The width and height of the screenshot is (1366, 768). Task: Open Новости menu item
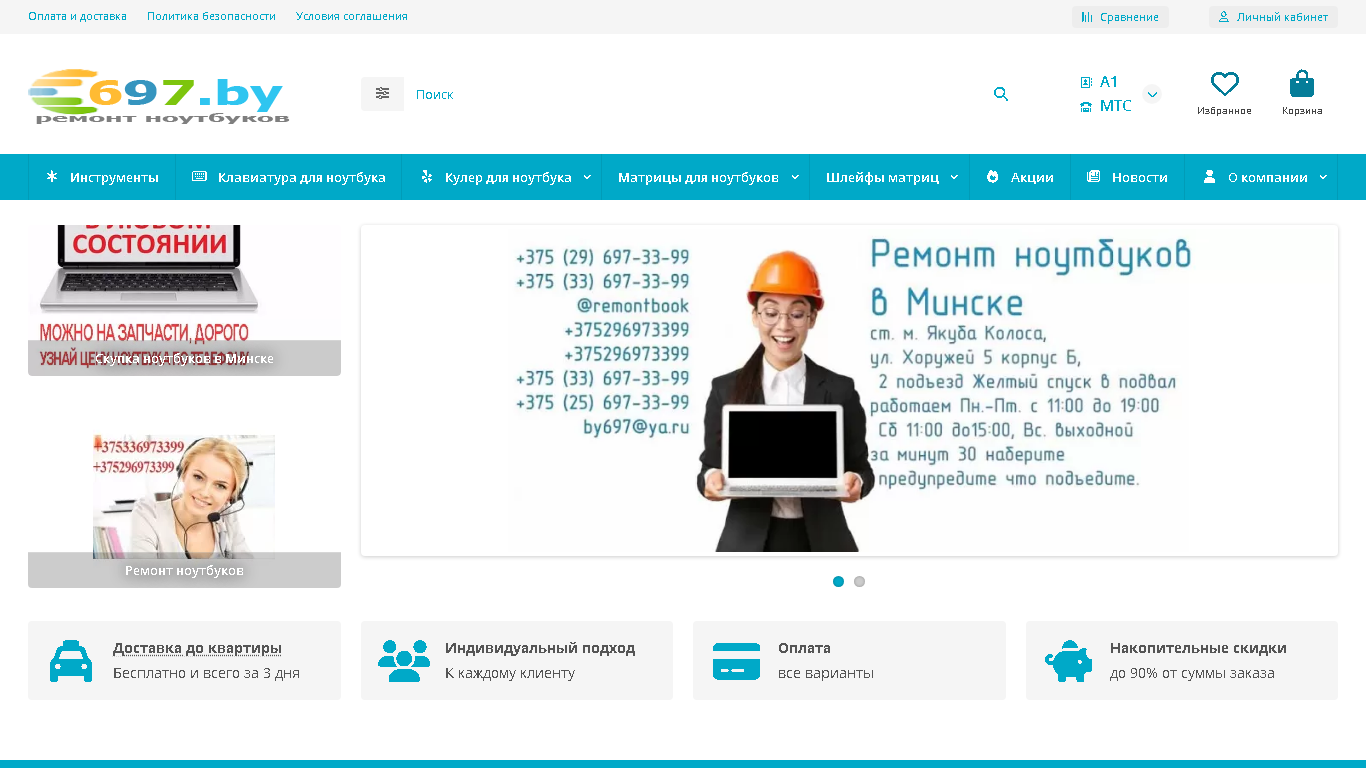[x=1128, y=177]
